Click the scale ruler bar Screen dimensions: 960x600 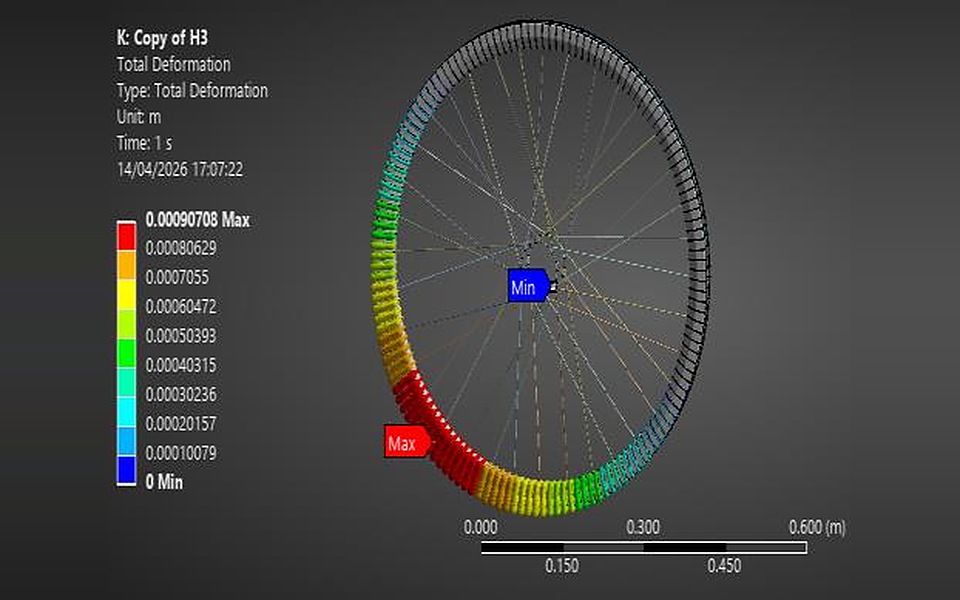(x=644, y=547)
